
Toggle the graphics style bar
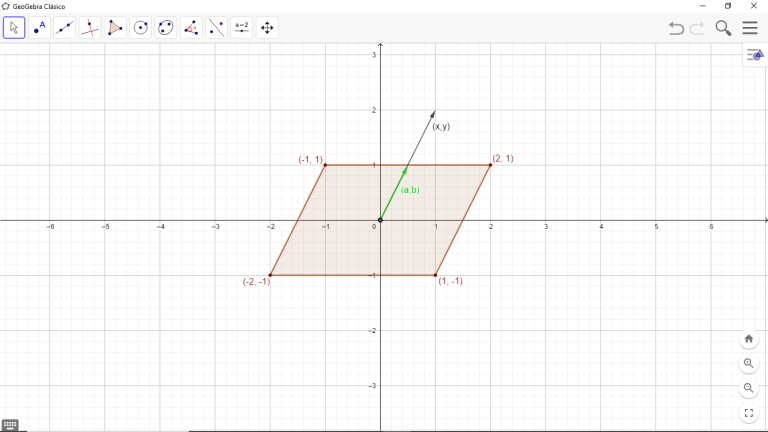[x=754, y=55]
